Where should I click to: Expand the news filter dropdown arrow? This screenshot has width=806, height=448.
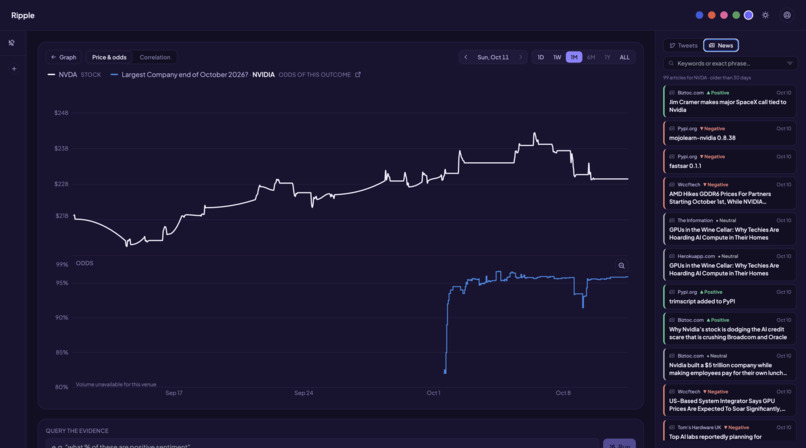(790, 63)
